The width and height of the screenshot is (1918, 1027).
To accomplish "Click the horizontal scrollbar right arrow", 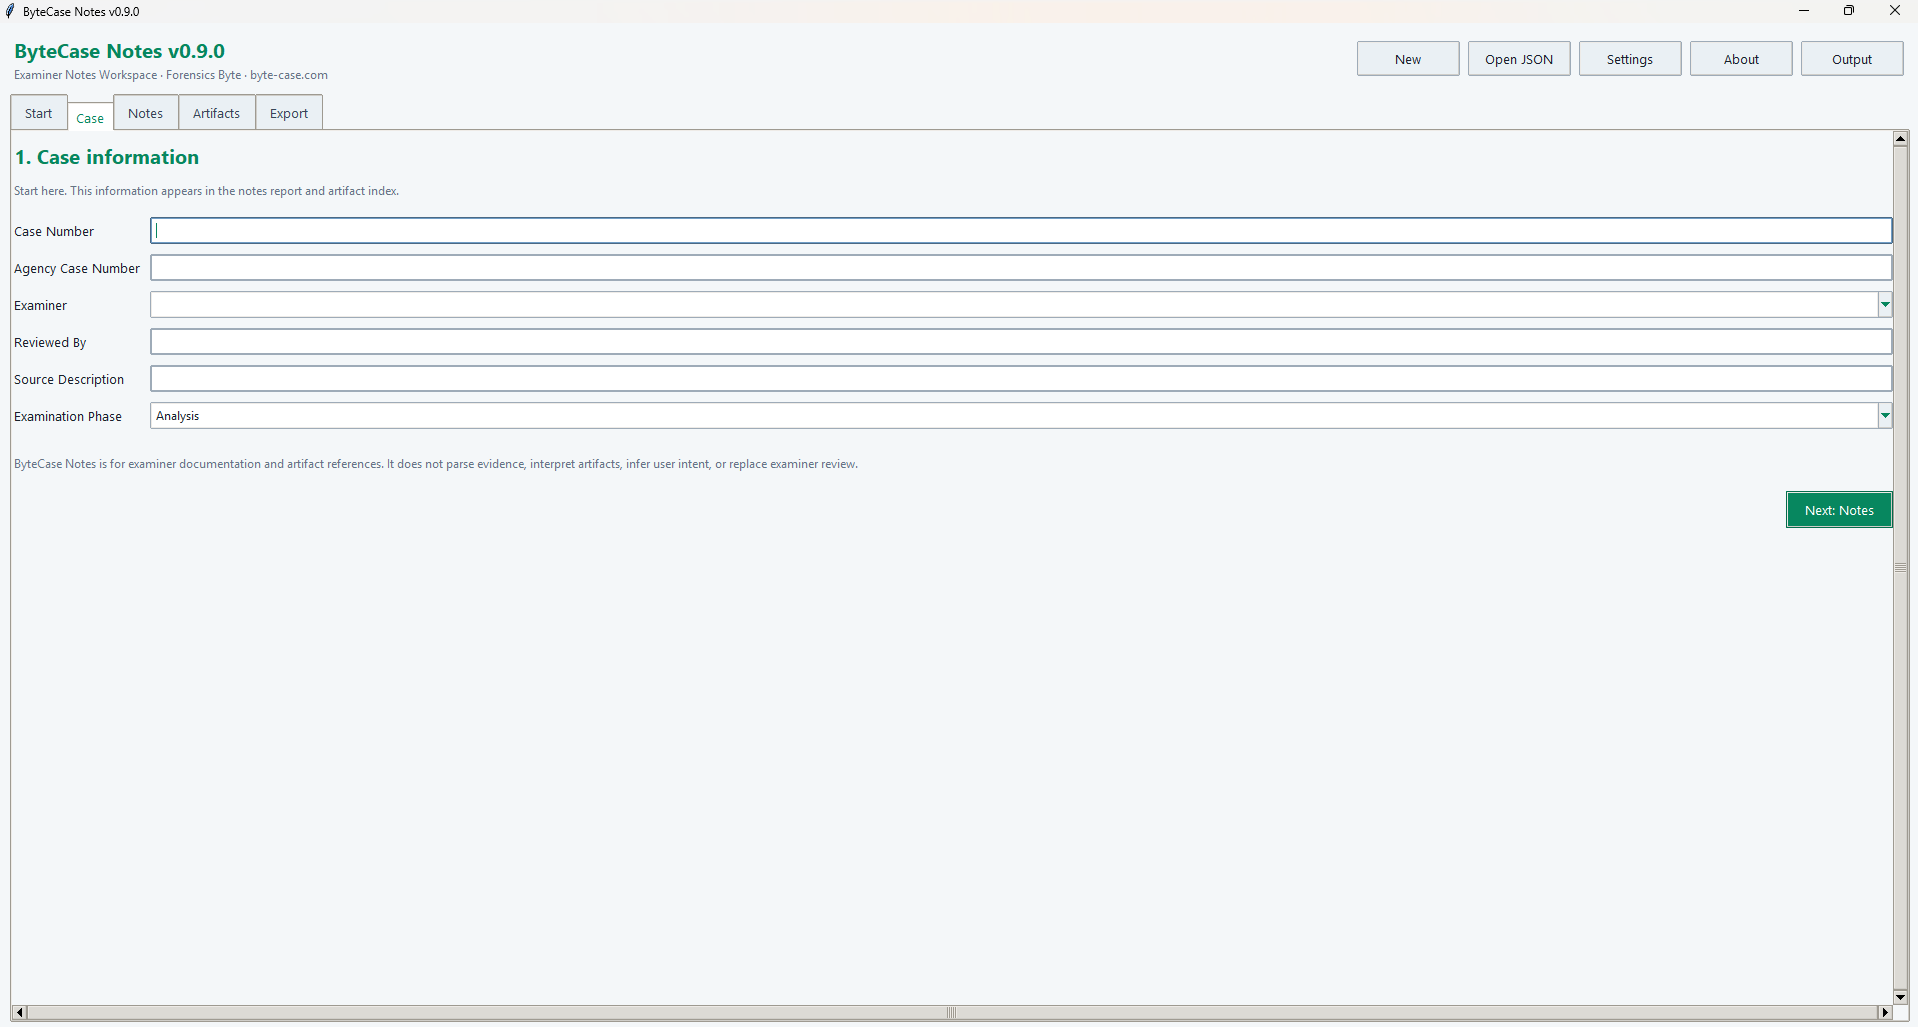I will pyautogui.click(x=1885, y=1013).
